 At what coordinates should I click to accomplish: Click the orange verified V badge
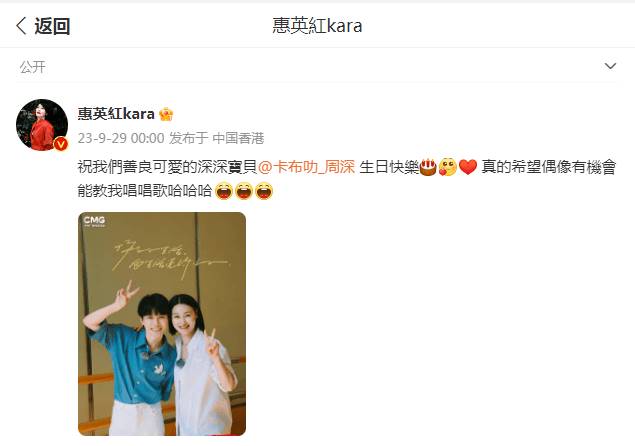click(x=61, y=143)
